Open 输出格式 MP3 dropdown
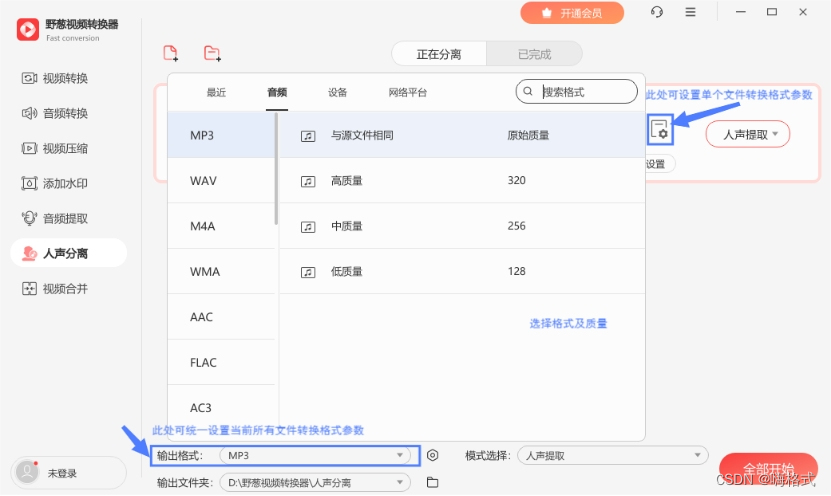Screen dimensions: 831x496 [x=315, y=455]
